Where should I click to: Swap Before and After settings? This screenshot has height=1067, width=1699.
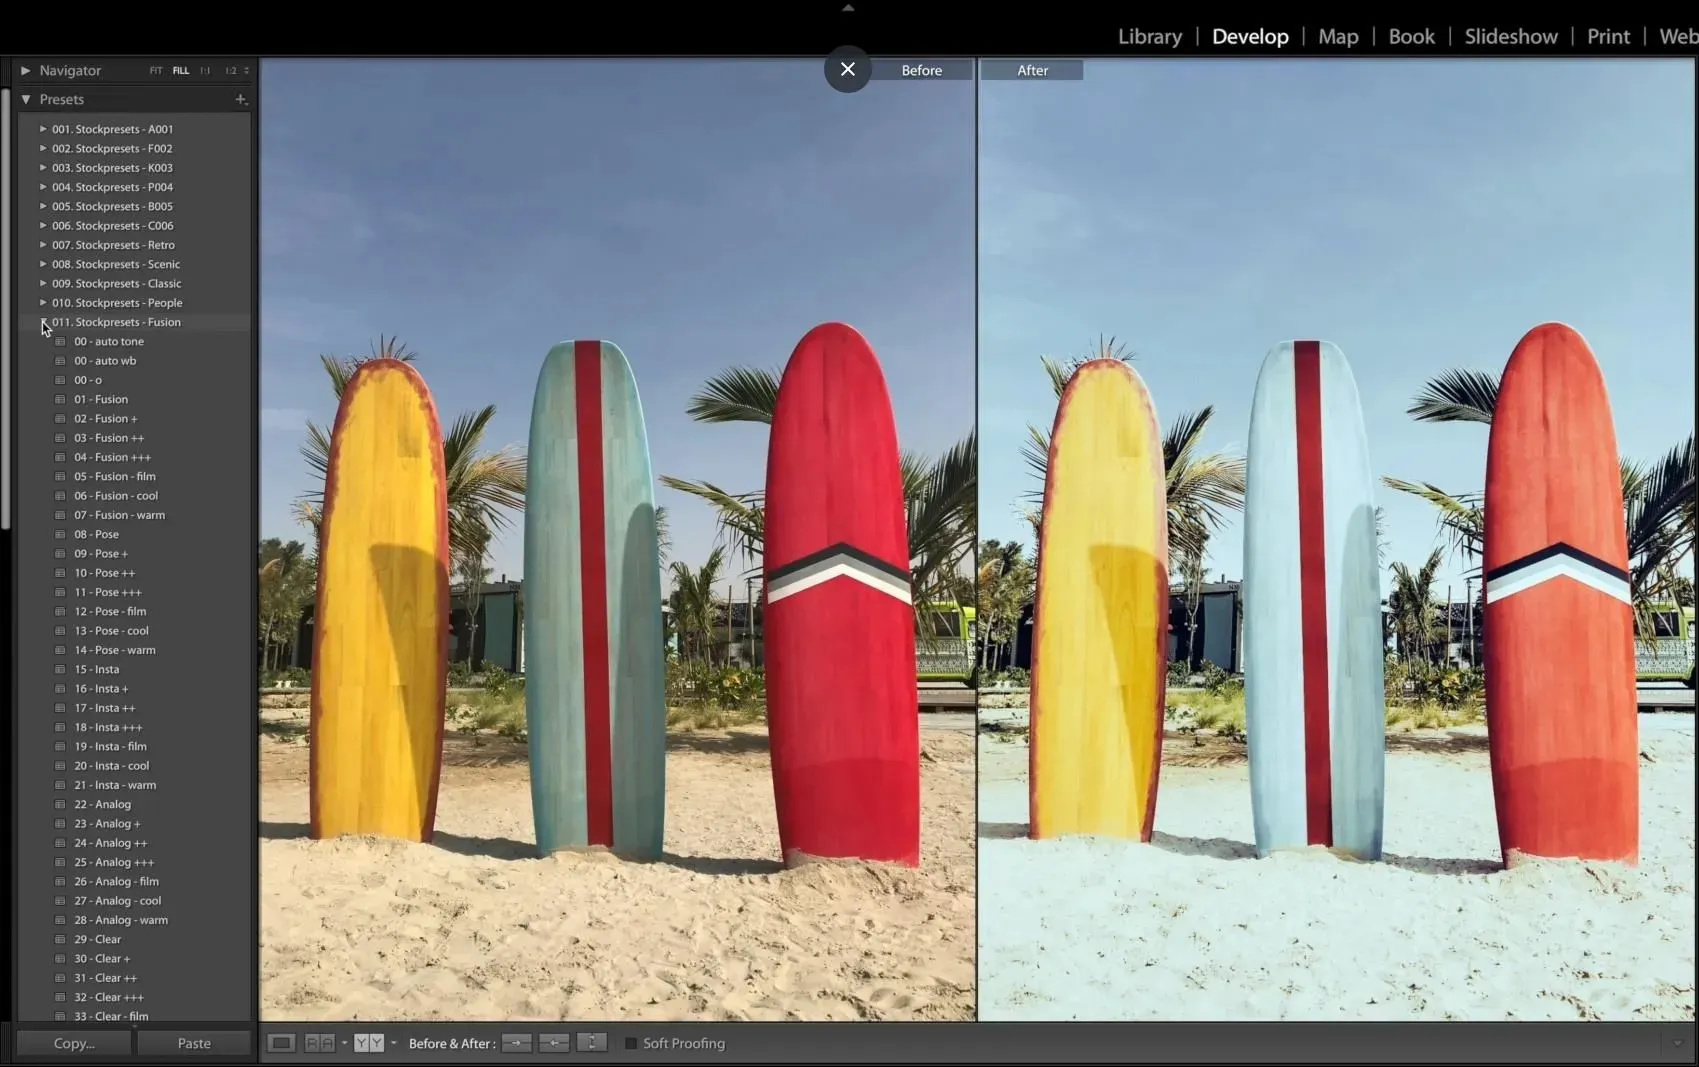pyautogui.click(x=592, y=1043)
